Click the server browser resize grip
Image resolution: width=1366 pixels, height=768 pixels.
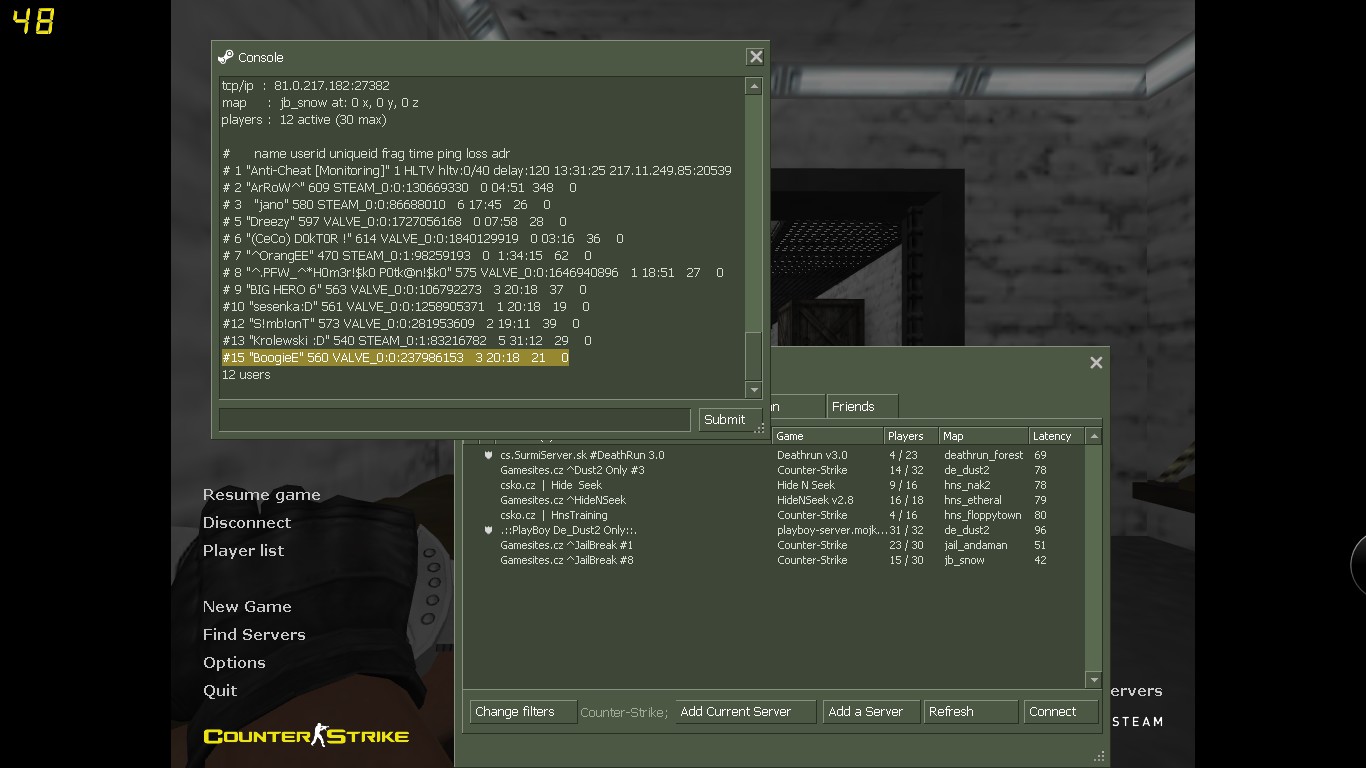coord(1100,757)
